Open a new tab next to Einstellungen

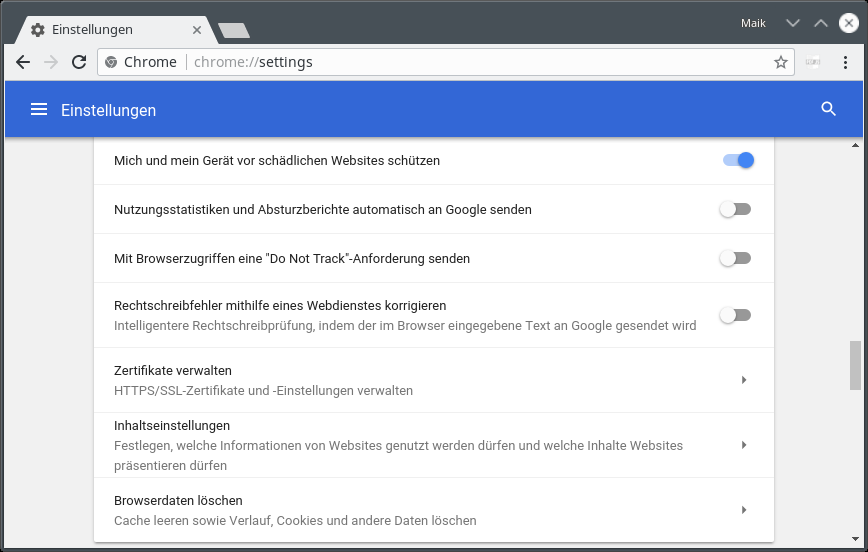click(x=234, y=31)
